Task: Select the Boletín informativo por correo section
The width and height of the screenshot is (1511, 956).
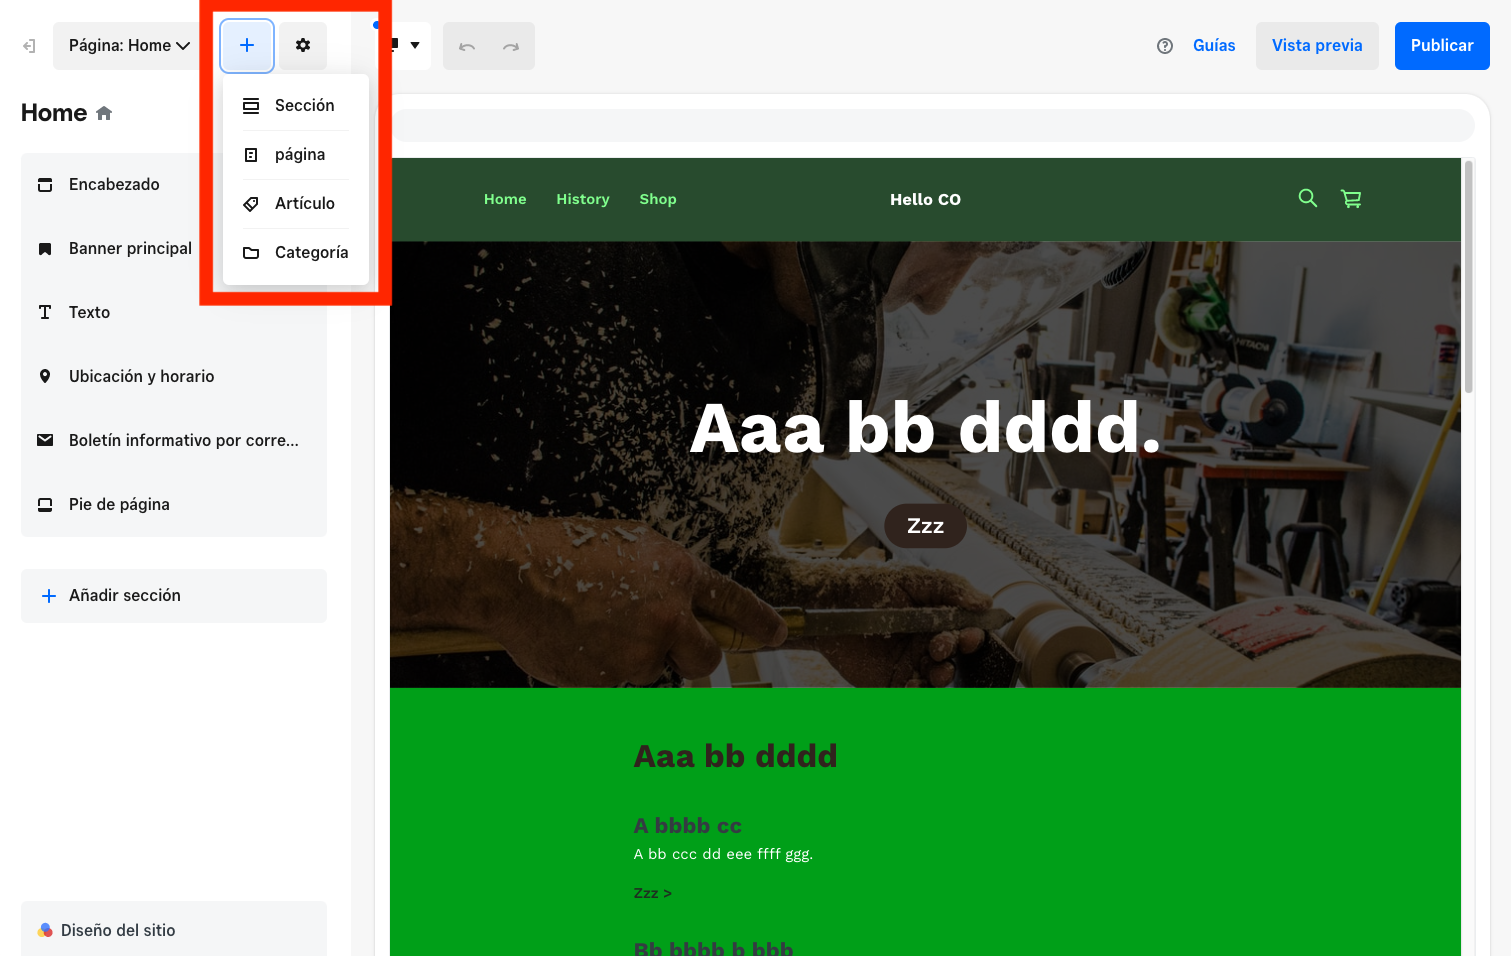Action: coord(174,441)
